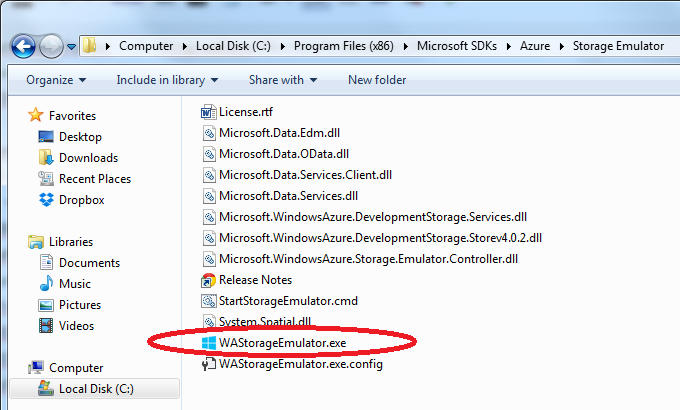Click the Computer icon in navigation pane
This screenshot has width=680, height=410.
[36, 367]
